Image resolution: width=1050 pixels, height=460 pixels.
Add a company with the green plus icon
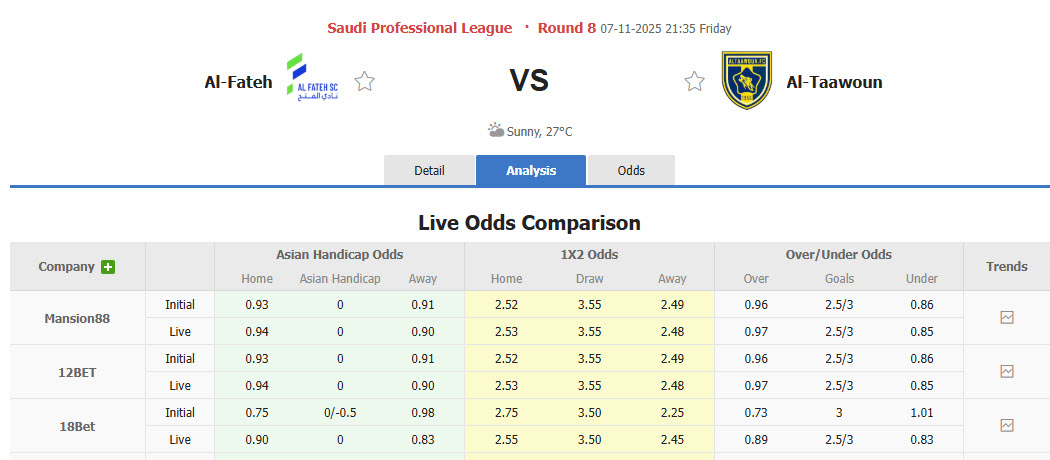click(108, 267)
